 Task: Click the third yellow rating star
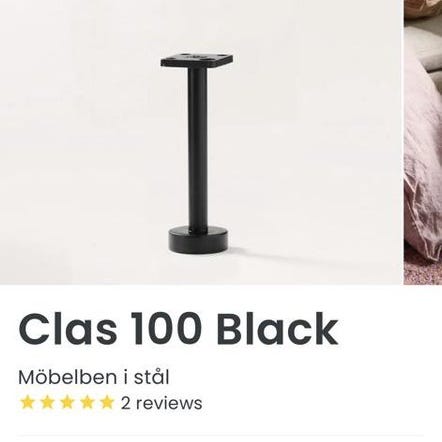click(x=67, y=402)
